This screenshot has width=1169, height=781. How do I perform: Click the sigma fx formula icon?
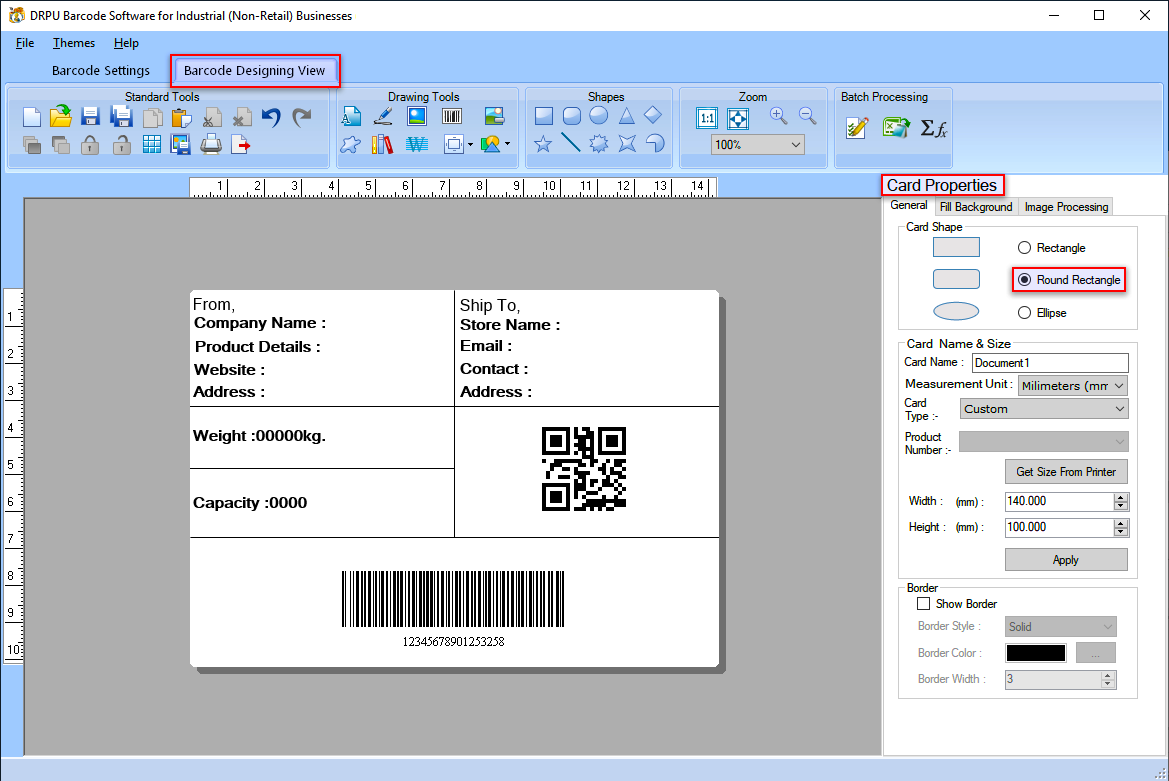[x=933, y=129]
